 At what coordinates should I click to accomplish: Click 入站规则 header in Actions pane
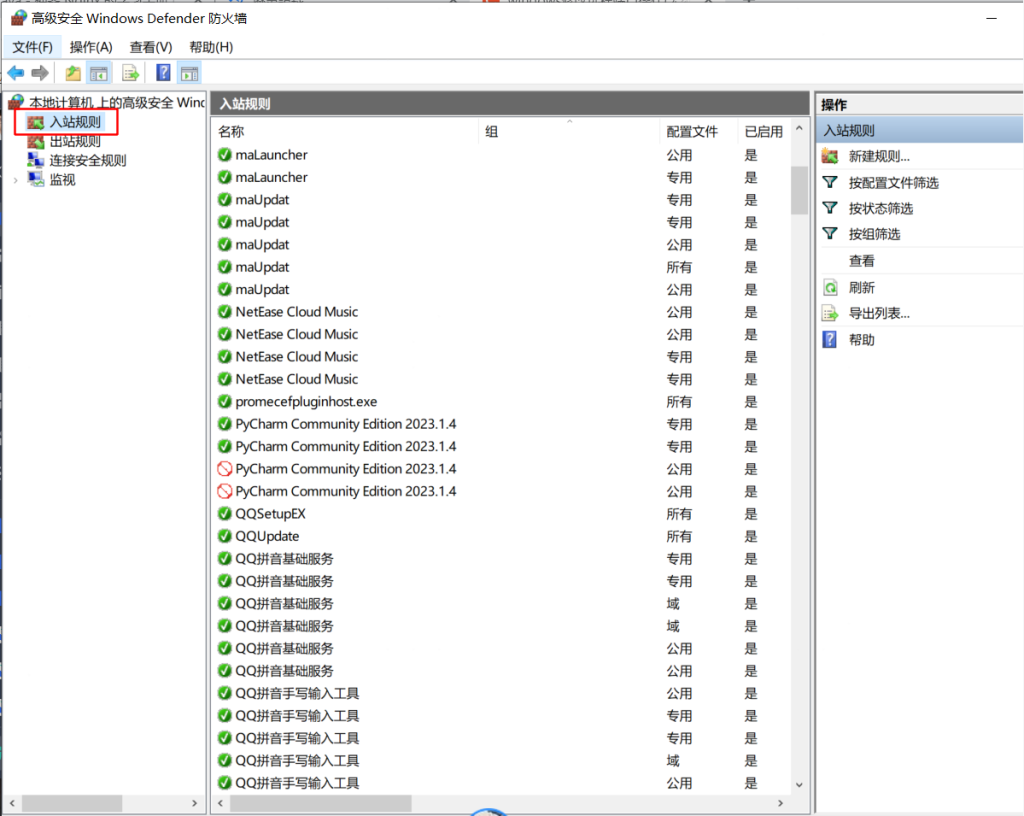920,130
